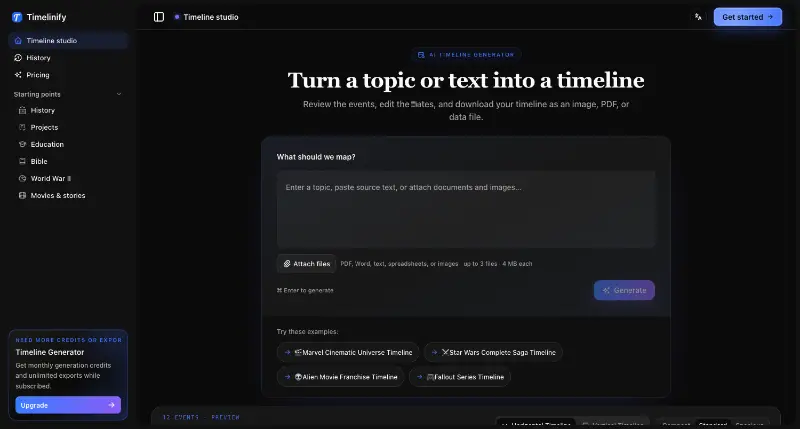Click the Get started button

747,17
